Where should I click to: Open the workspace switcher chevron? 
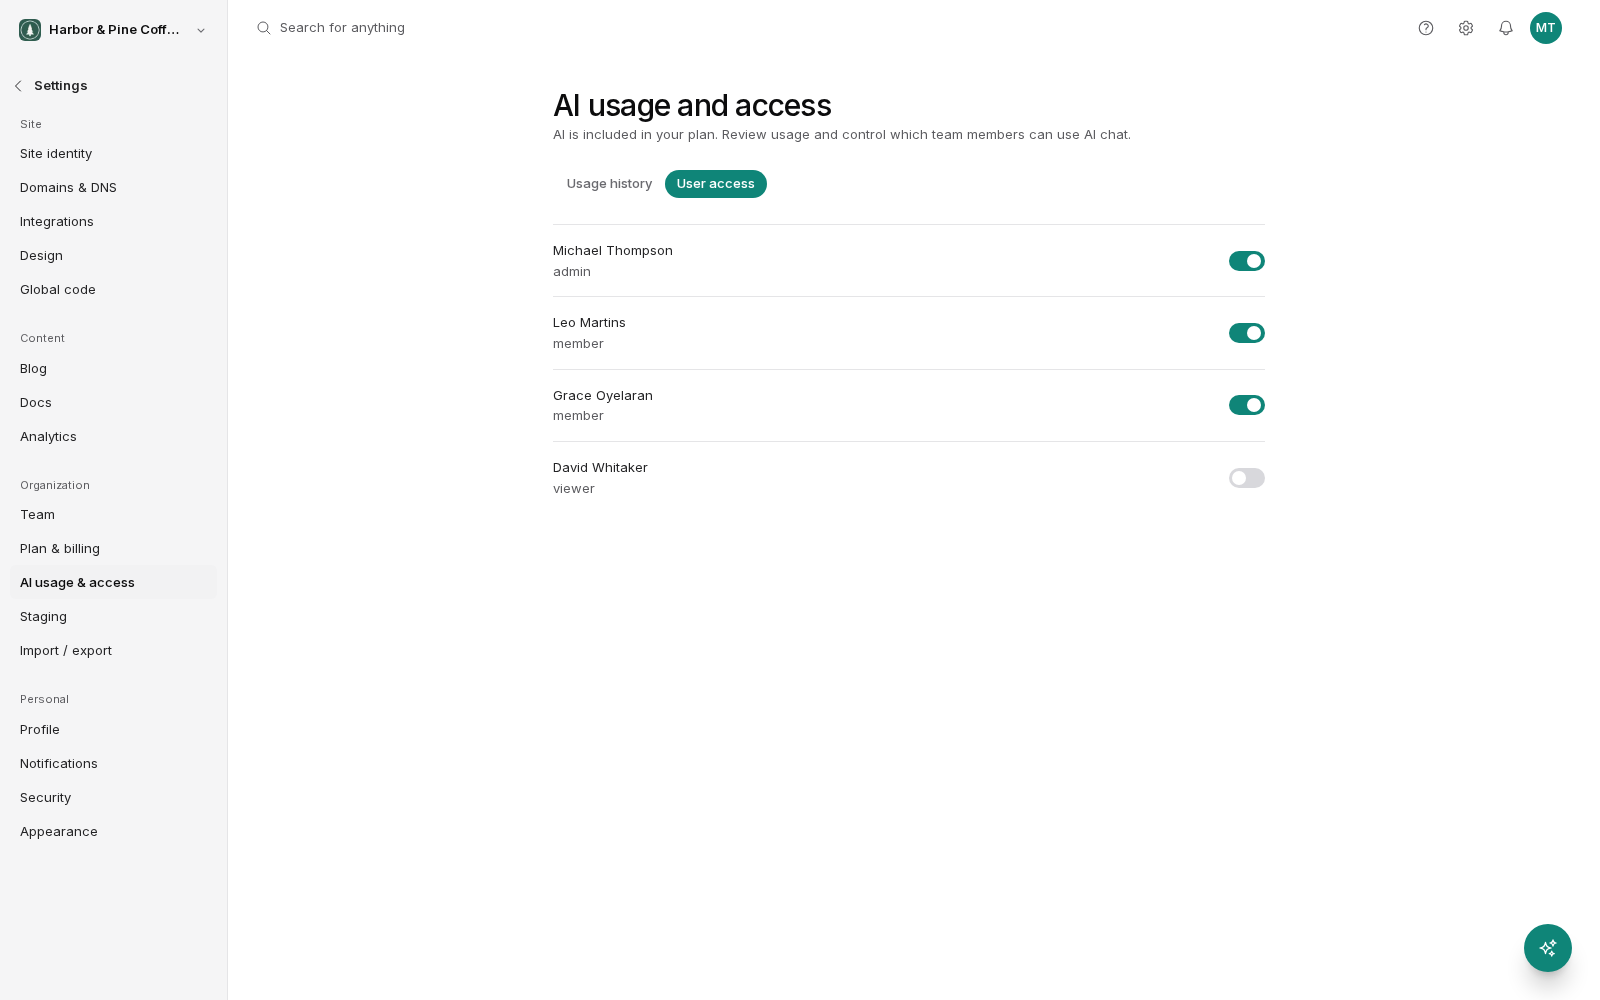point(201,30)
